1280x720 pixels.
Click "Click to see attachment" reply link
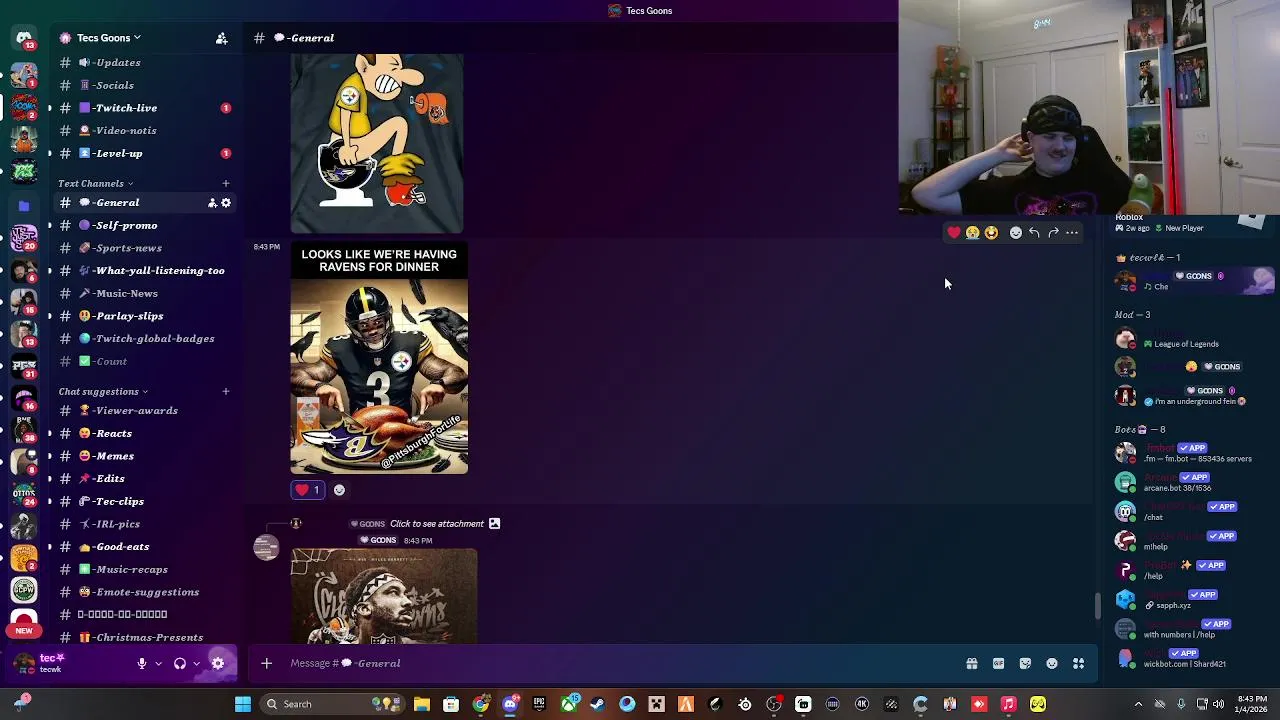[x=437, y=524]
